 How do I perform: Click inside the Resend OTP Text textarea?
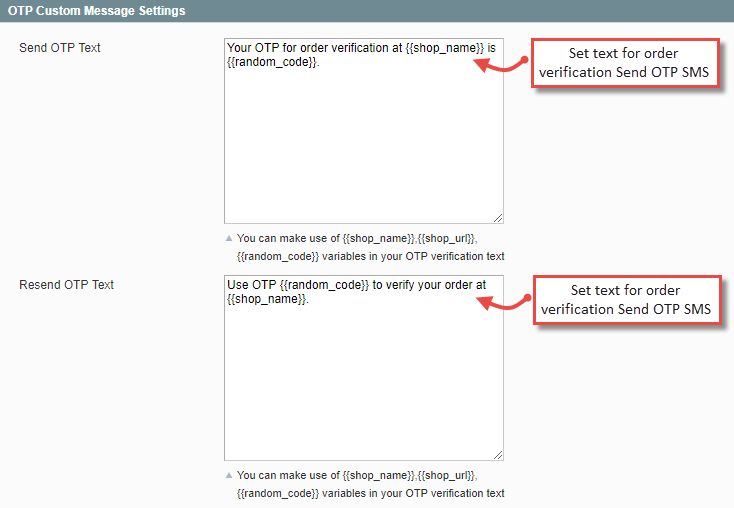point(364,368)
